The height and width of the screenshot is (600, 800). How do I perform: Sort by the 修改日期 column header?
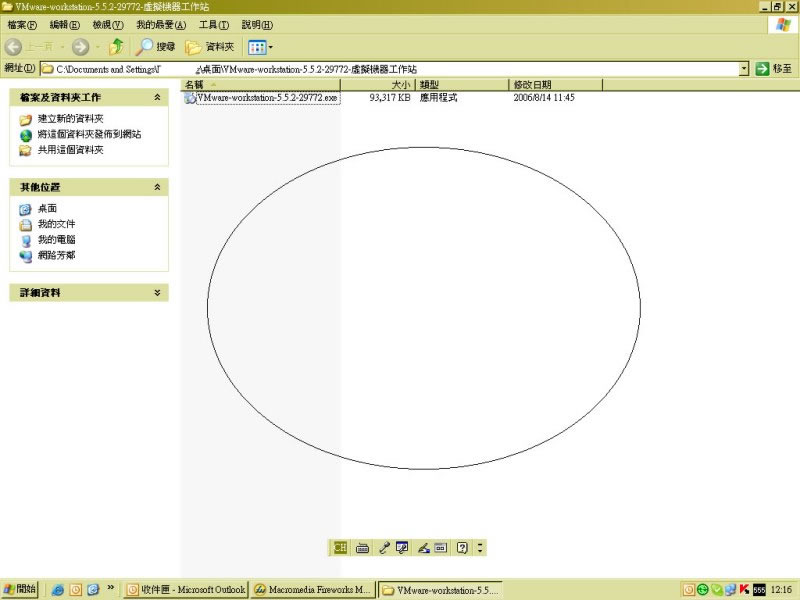coord(556,85)
